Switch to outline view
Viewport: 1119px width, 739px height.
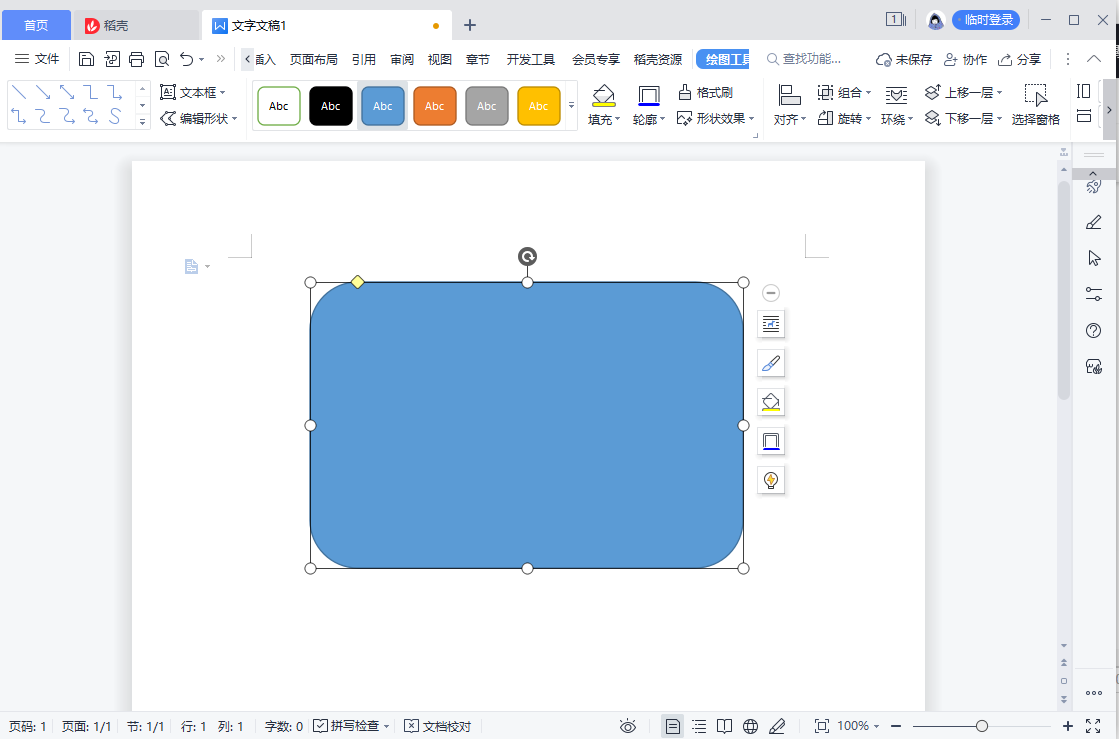click(699, 726)
